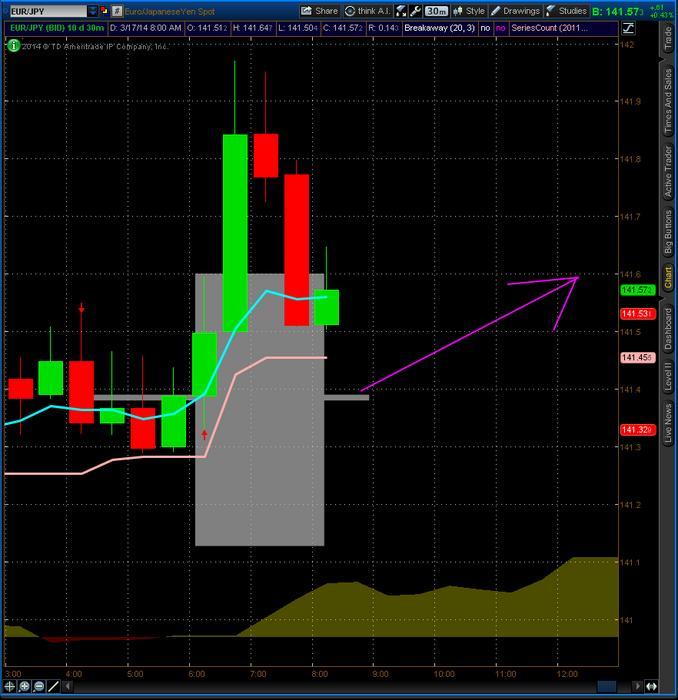Click the bid price B: 141.57
The width and height of the screenshot is (678, 700).
click(618, 12)
